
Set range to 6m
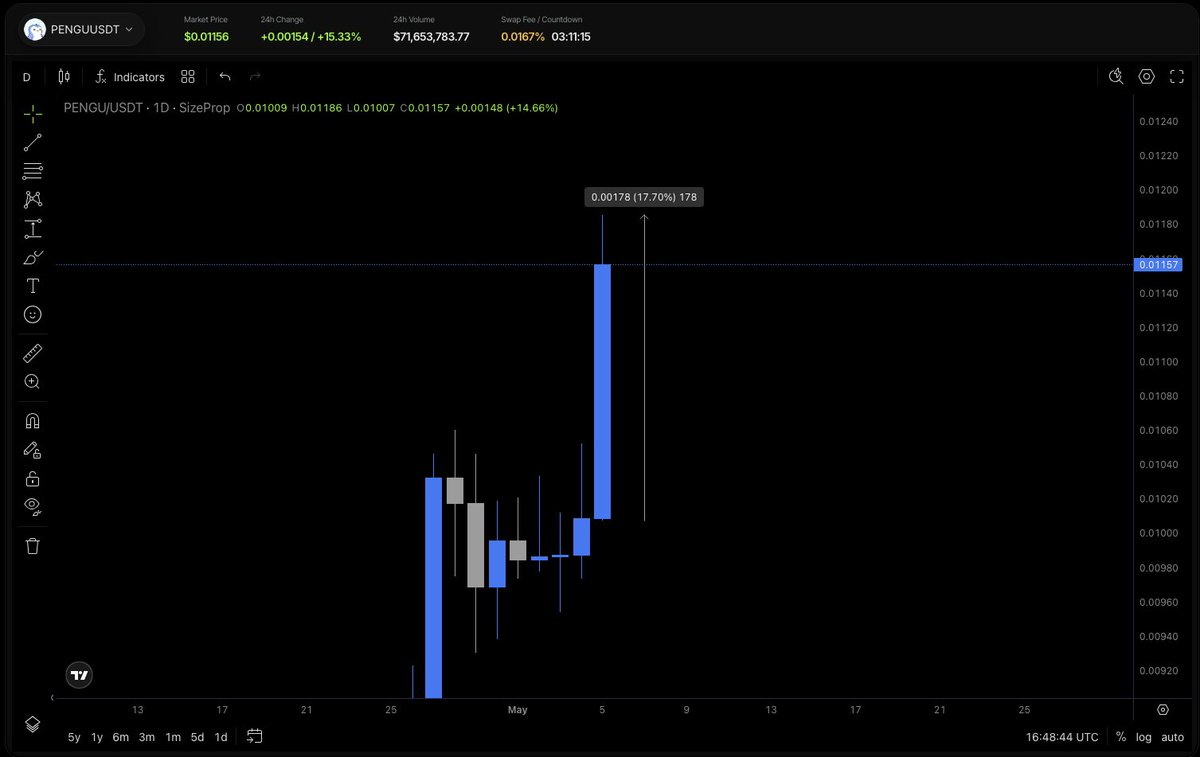point(121,737)
